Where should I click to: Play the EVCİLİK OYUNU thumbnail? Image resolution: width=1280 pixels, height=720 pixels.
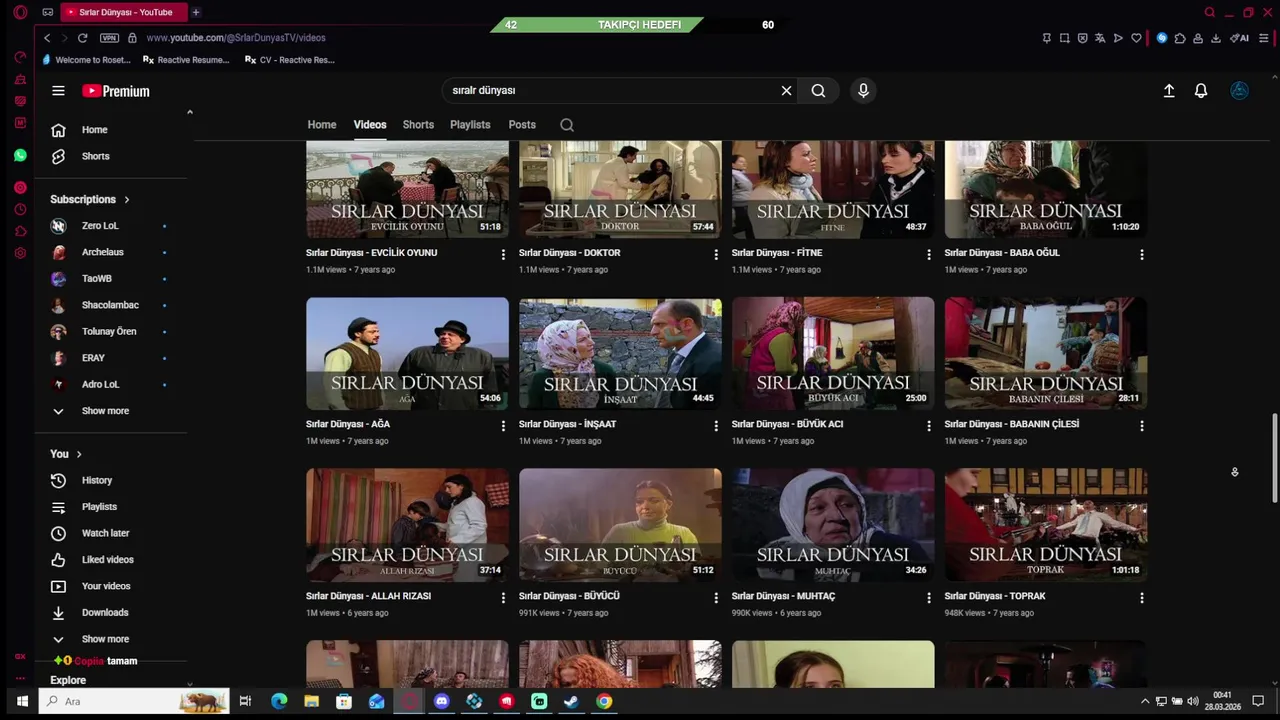pos(407,189)
